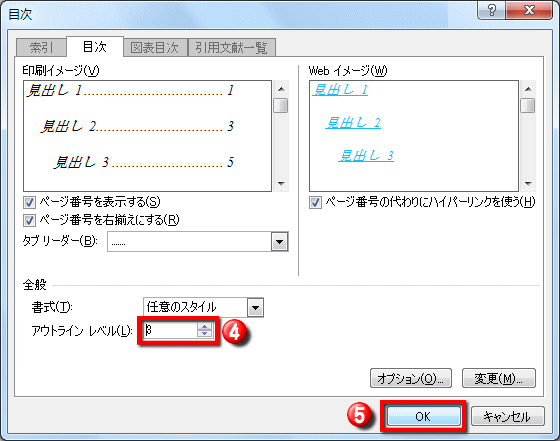Open the タブ リーダー dropdown
Viewport: 560px width, 441px height.
[x=279, y=242]
